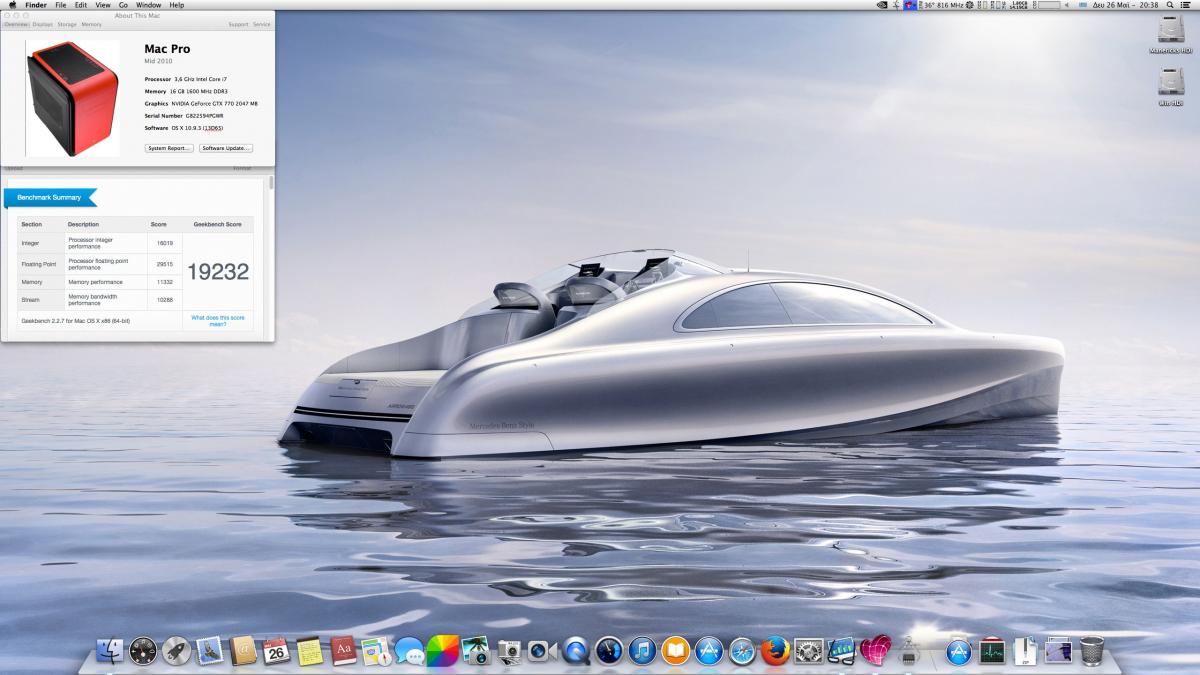Open Finder from the Dock
Screen dimensions: 1200x675
[x=110, y=651]
